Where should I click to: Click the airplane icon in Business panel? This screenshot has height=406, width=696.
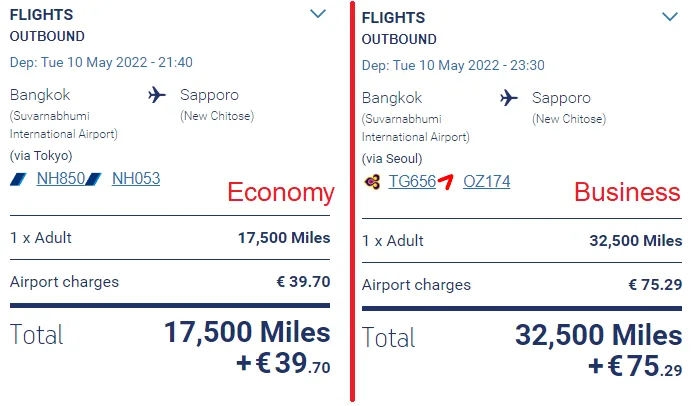[x=509, y=98]
